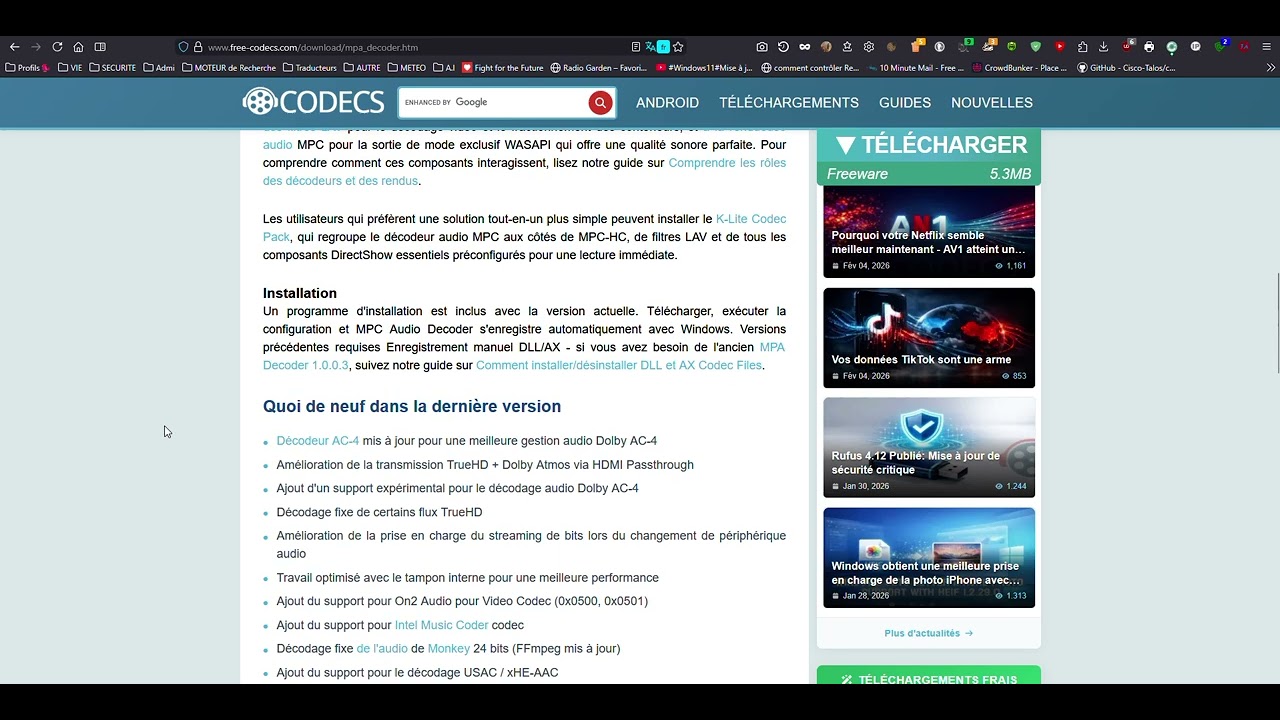Open the Admi bookmarks folder
The width and height of the screenshot is (1280, 720).
click(x=159, y=68)
